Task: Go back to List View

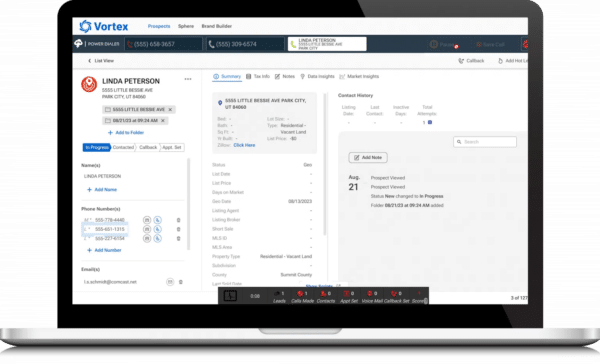Action: 101,60
